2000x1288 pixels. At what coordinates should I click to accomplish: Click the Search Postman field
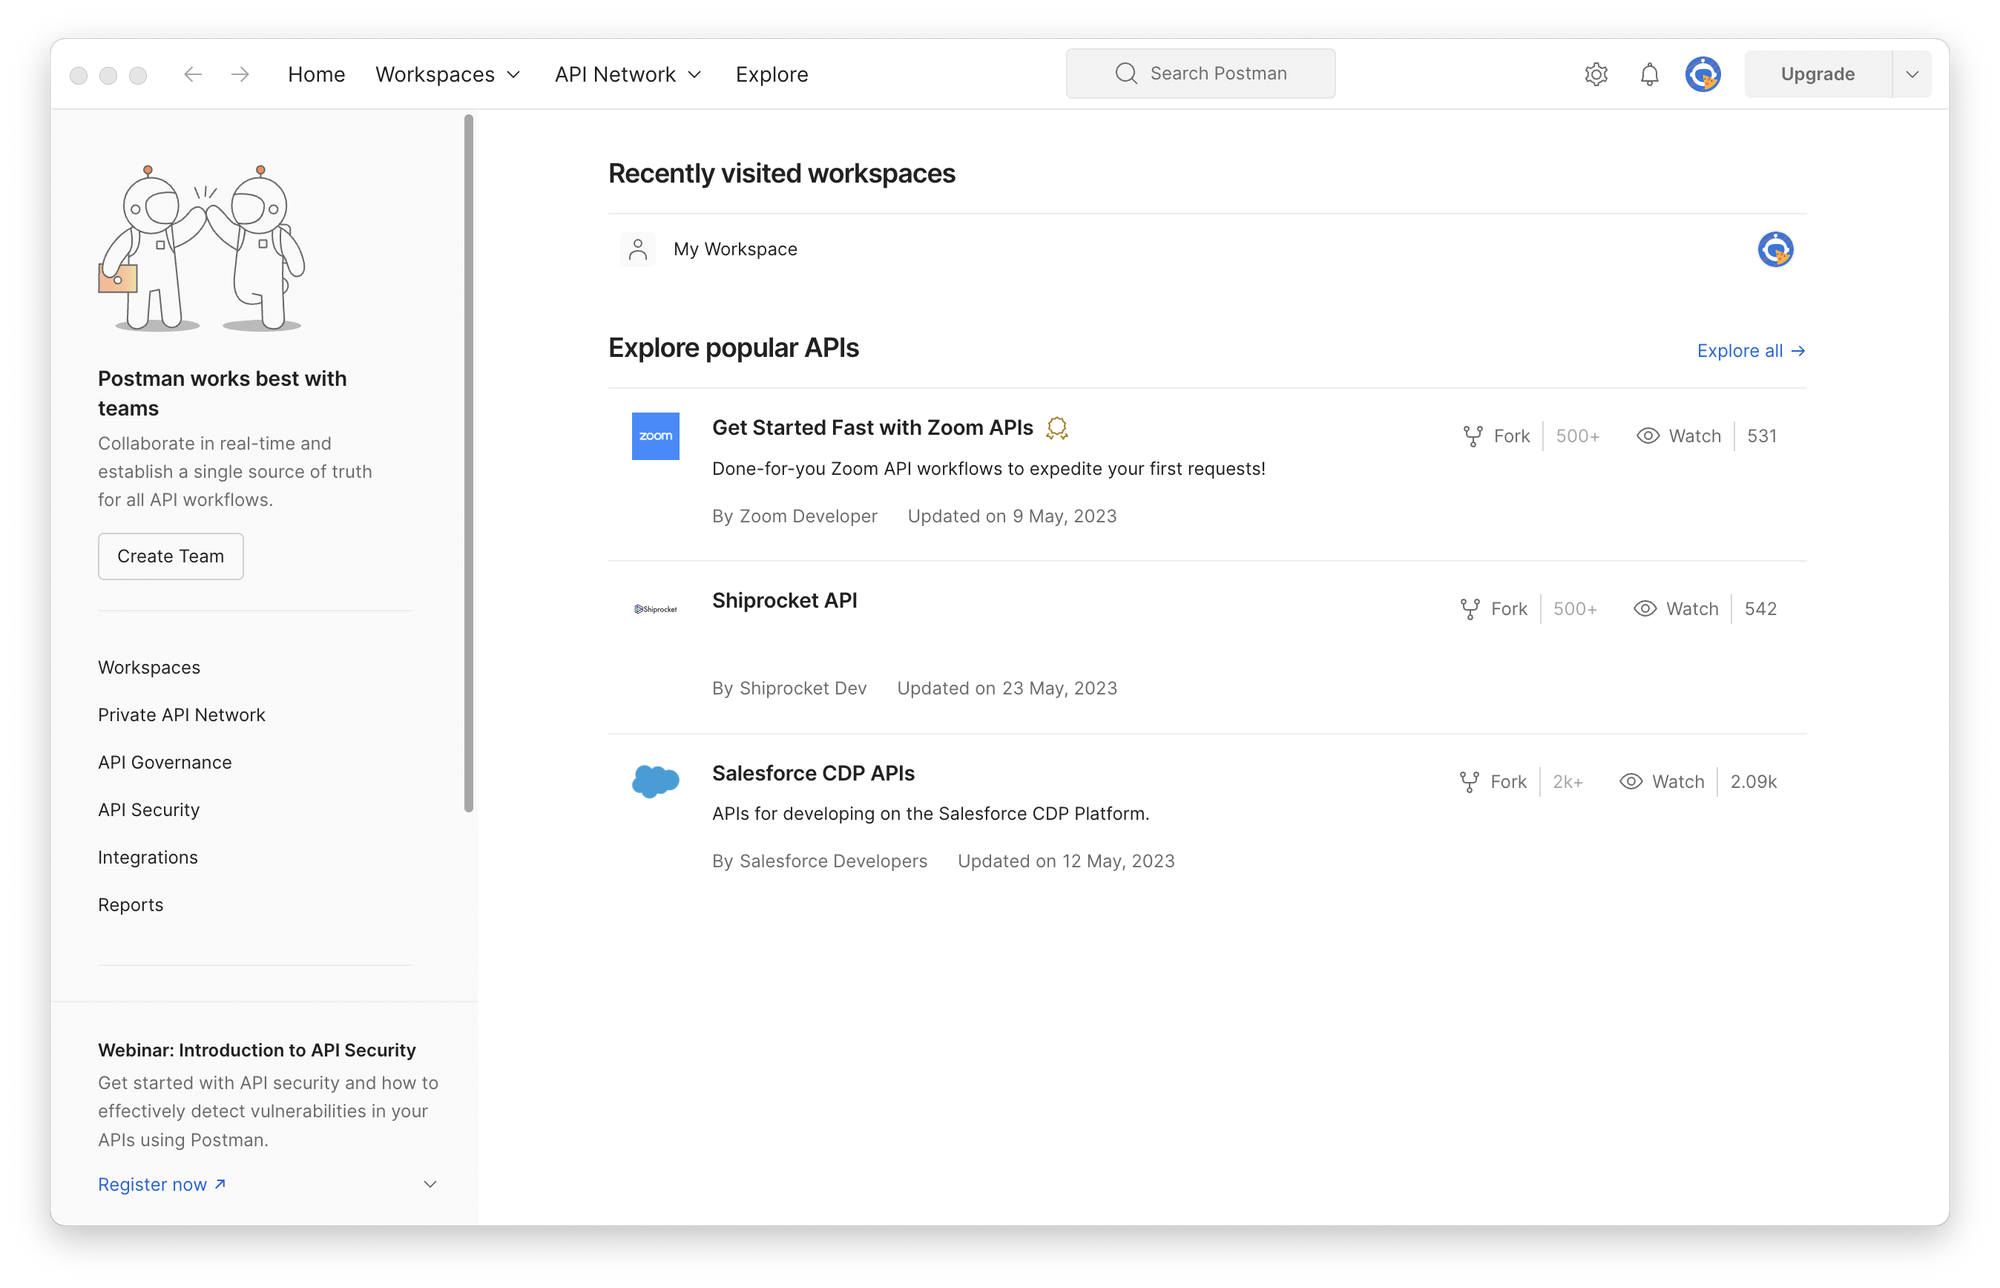point(1200,74)
